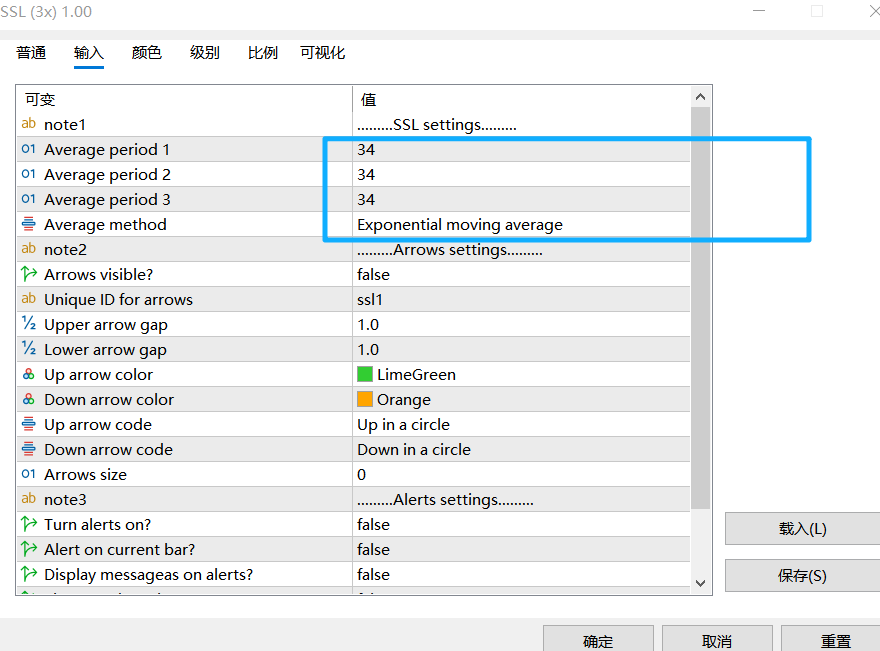Click the boolean icon for Arrows visible?

point(29,274)
